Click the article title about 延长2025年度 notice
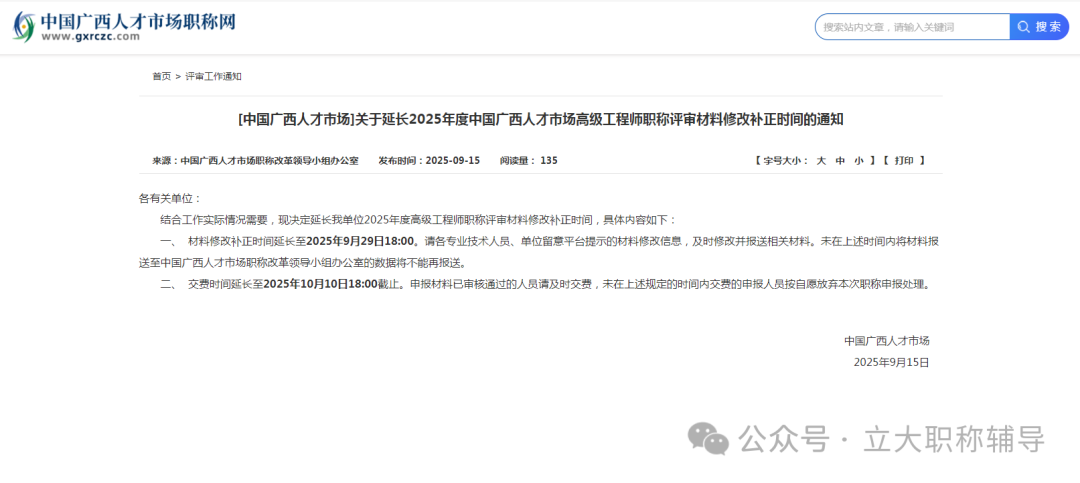The image size is (1080, 483). [540, 120]
